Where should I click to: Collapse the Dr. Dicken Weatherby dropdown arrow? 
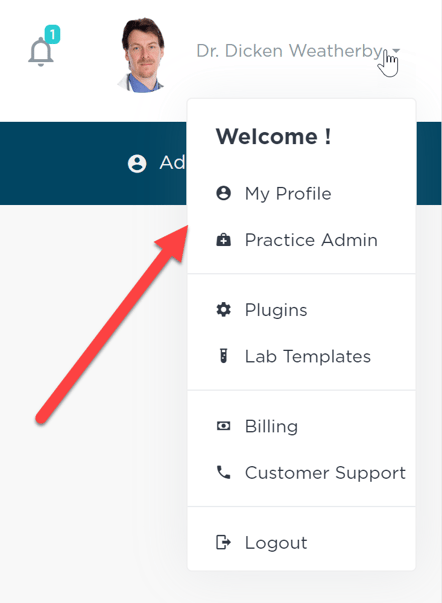coord(397,50)
